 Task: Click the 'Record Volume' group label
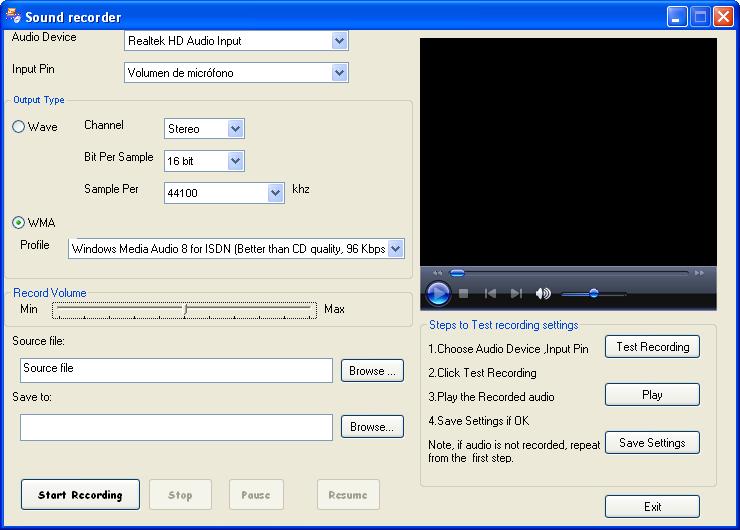click(x=50, y=293)
